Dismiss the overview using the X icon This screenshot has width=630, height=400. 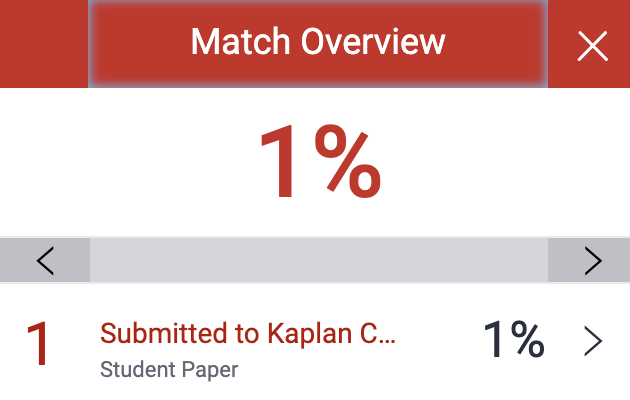click(592, 45)
